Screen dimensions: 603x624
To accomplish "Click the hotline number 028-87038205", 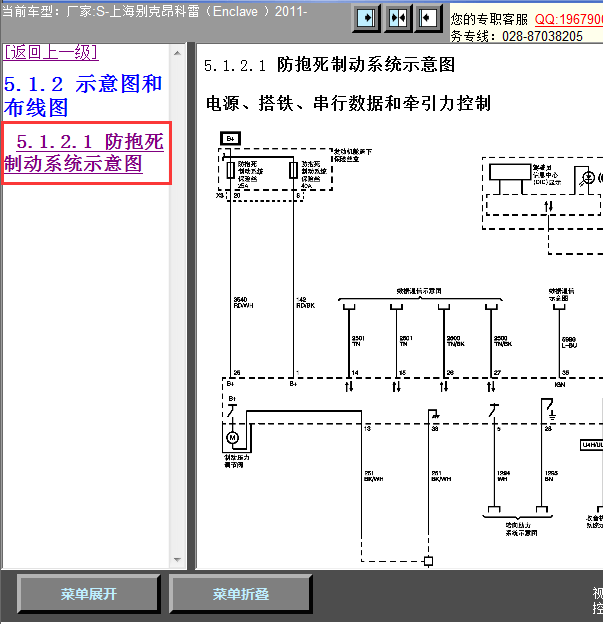I will coord(542,36).
